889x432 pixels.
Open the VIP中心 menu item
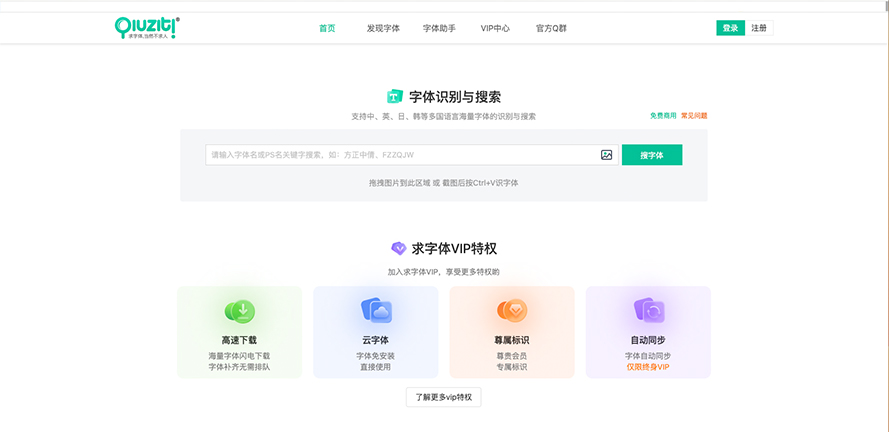[x=495, y=28]
